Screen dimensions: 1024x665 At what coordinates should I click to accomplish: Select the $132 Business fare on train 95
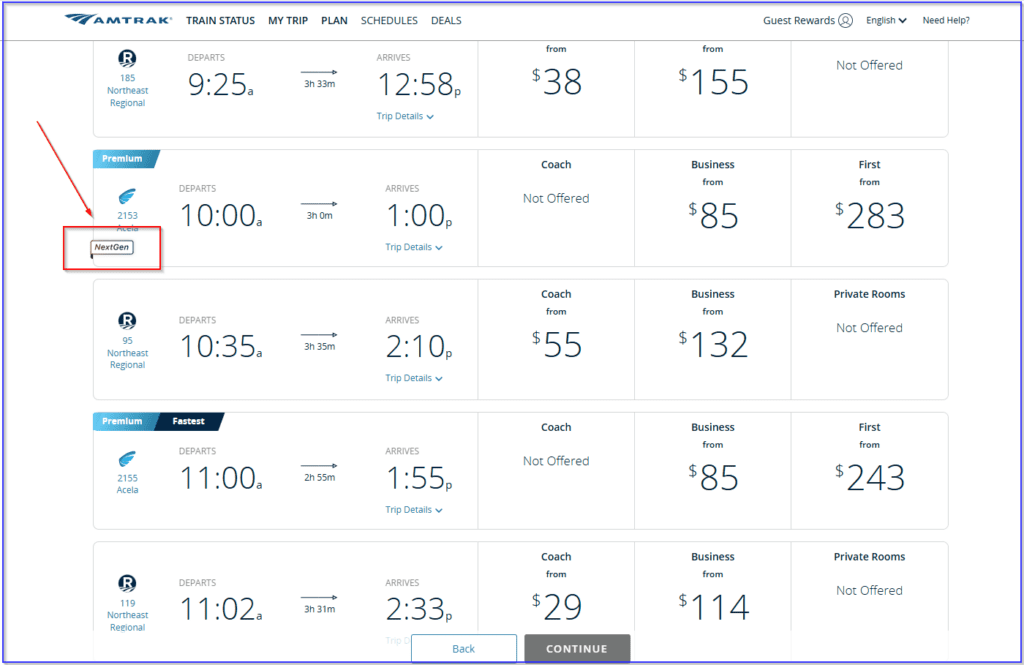[713, 344]
